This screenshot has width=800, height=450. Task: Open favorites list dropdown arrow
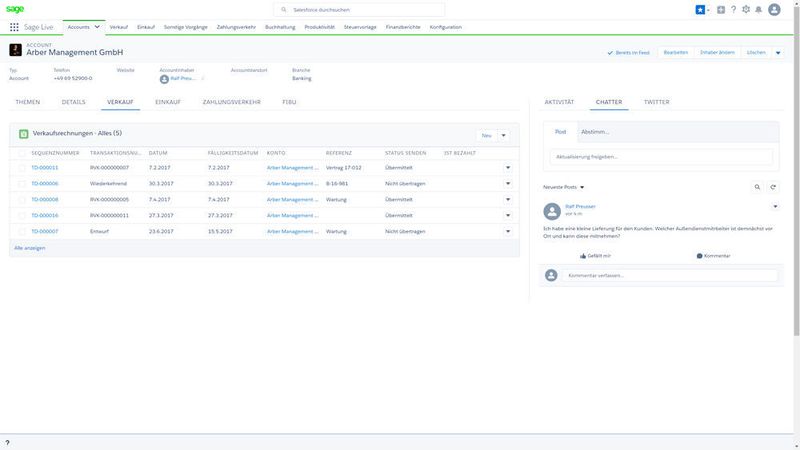(708, 10)
